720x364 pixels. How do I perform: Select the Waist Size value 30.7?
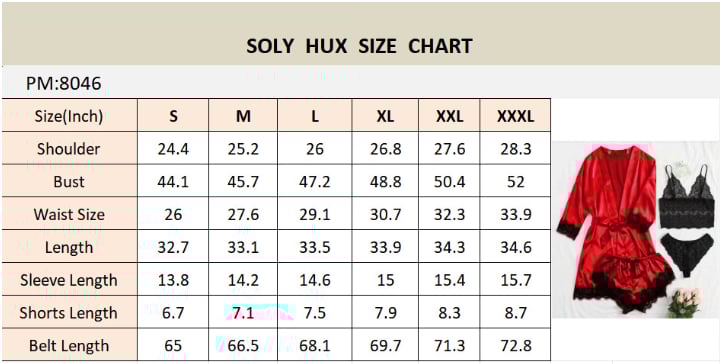pos(385,214)
